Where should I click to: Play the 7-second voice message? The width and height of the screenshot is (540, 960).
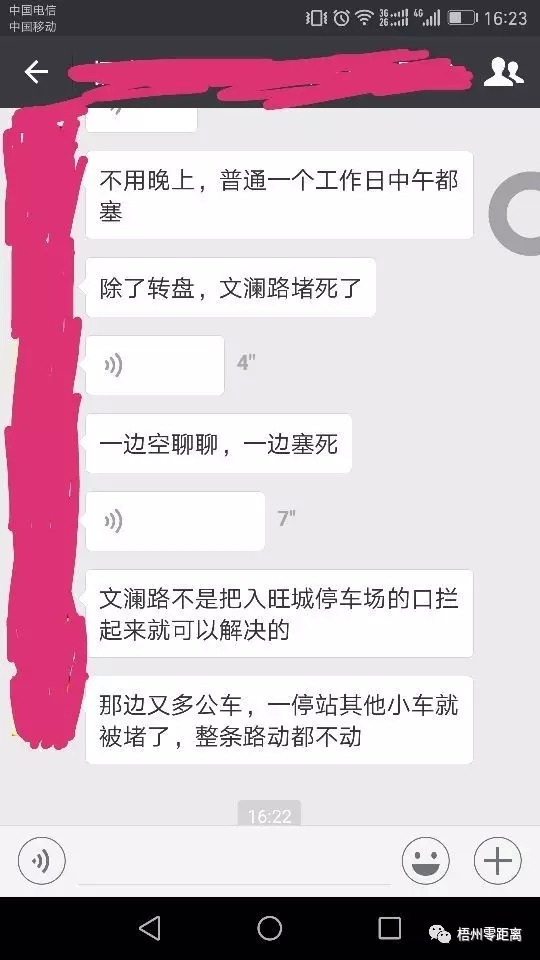(x=175, y=521)
